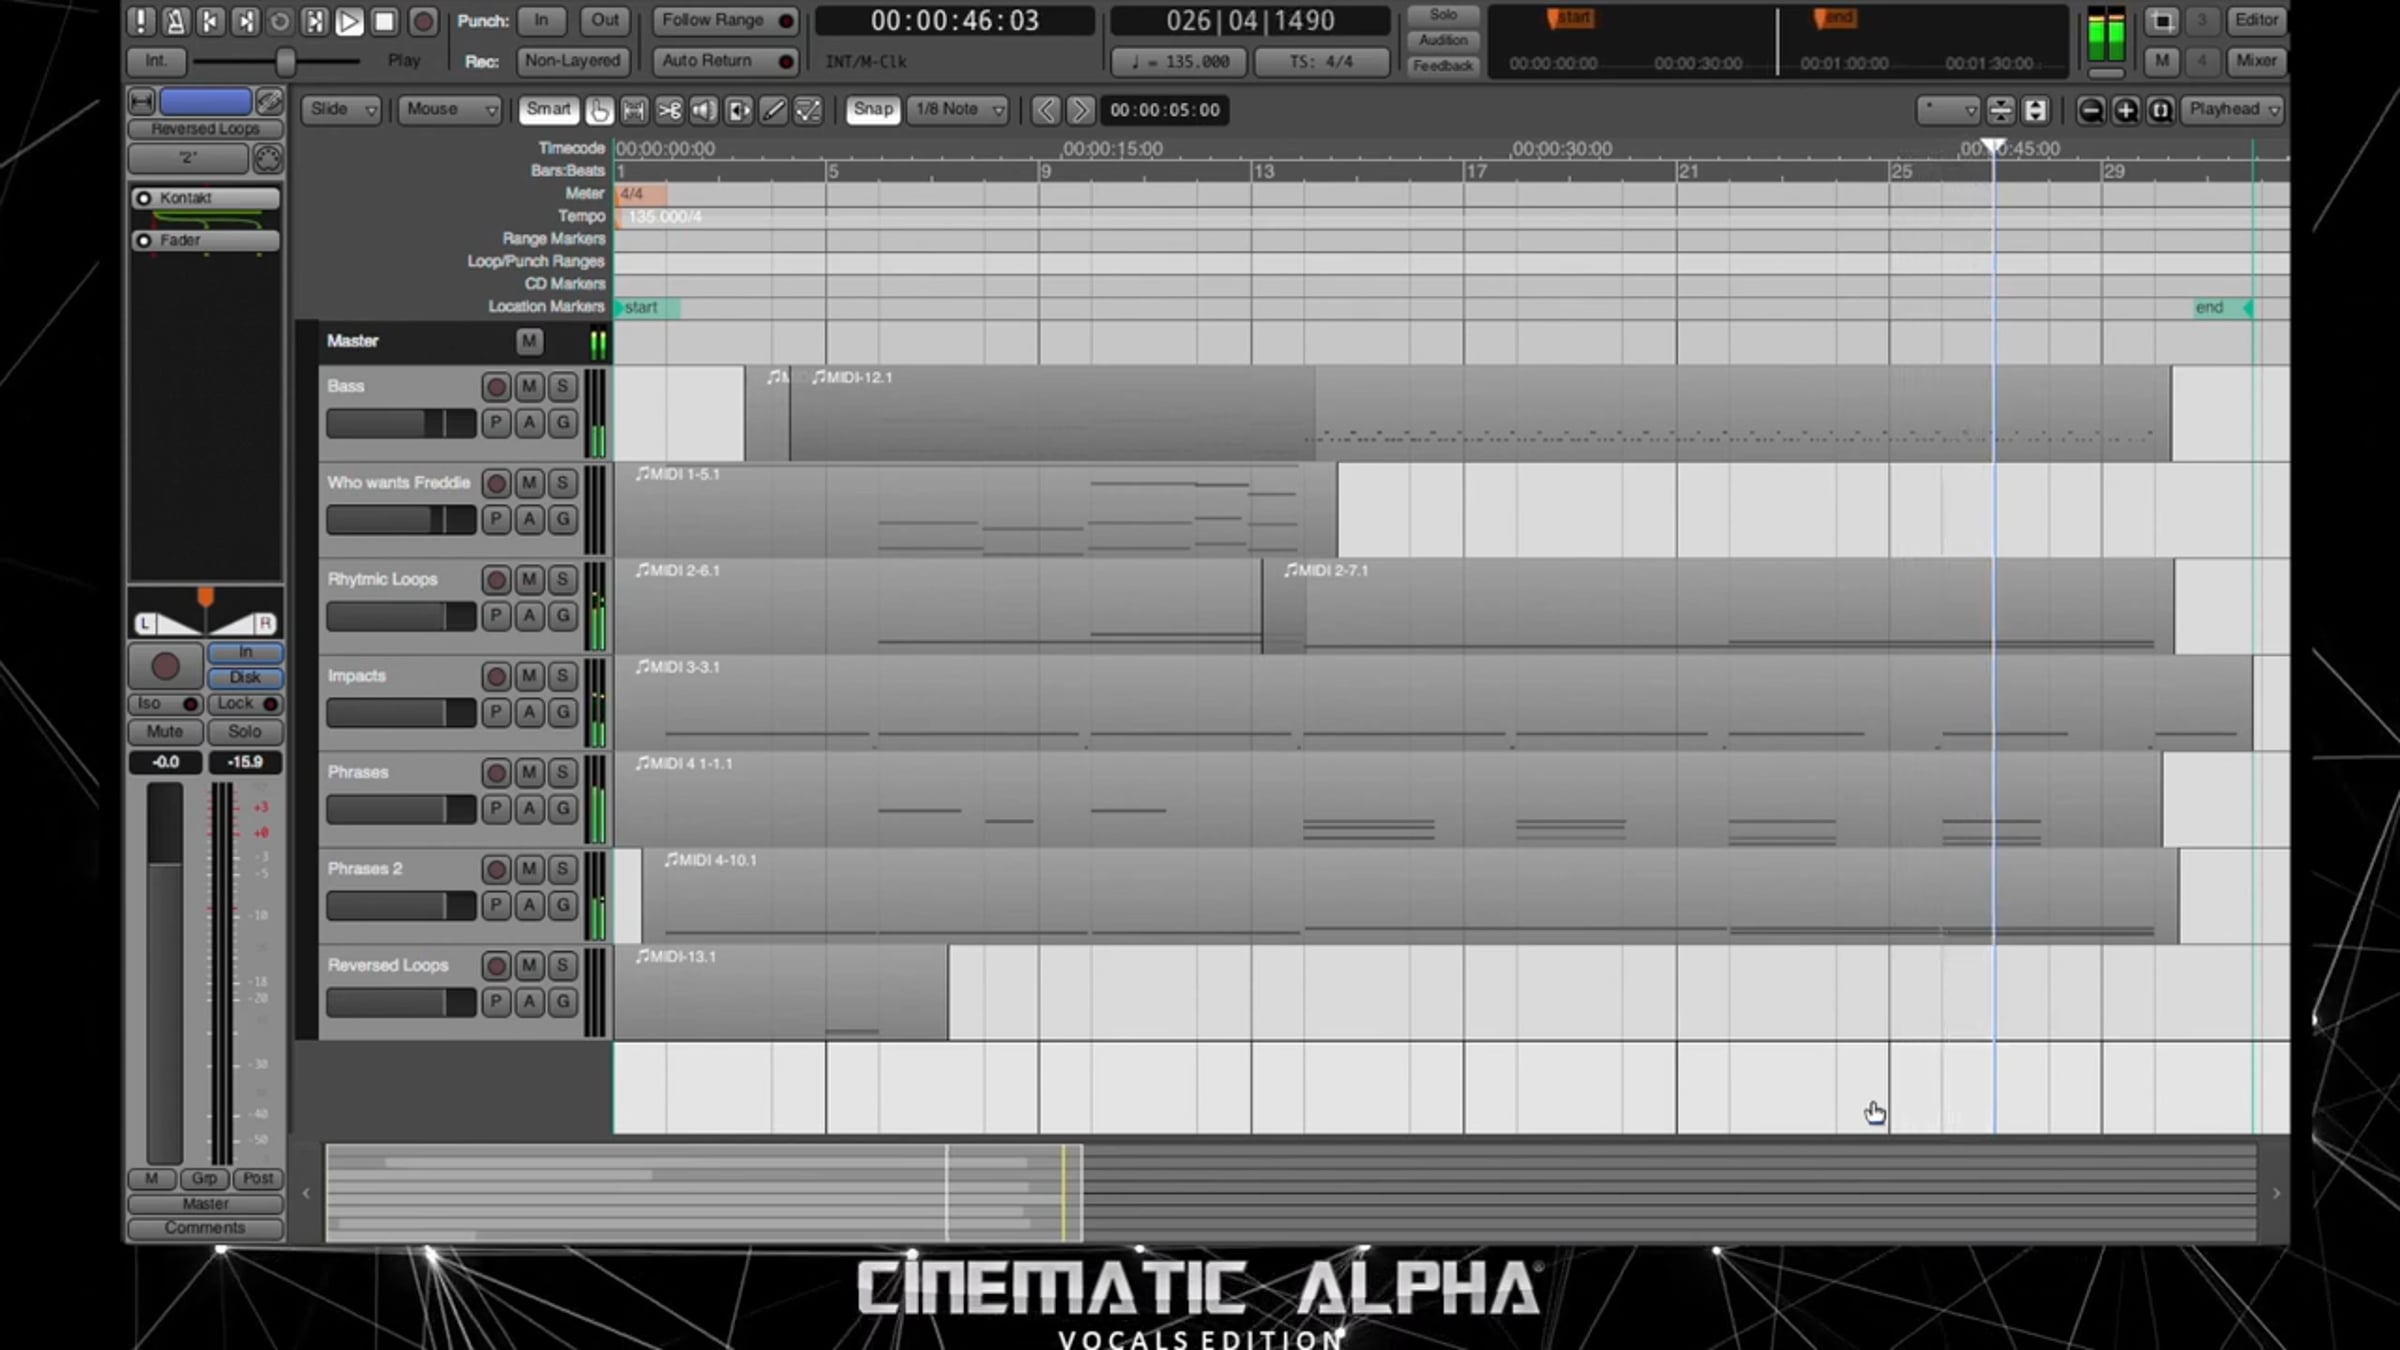
Task: Switch to the Mixer window
Action: pyautogui.click(x=2256, y=61)
